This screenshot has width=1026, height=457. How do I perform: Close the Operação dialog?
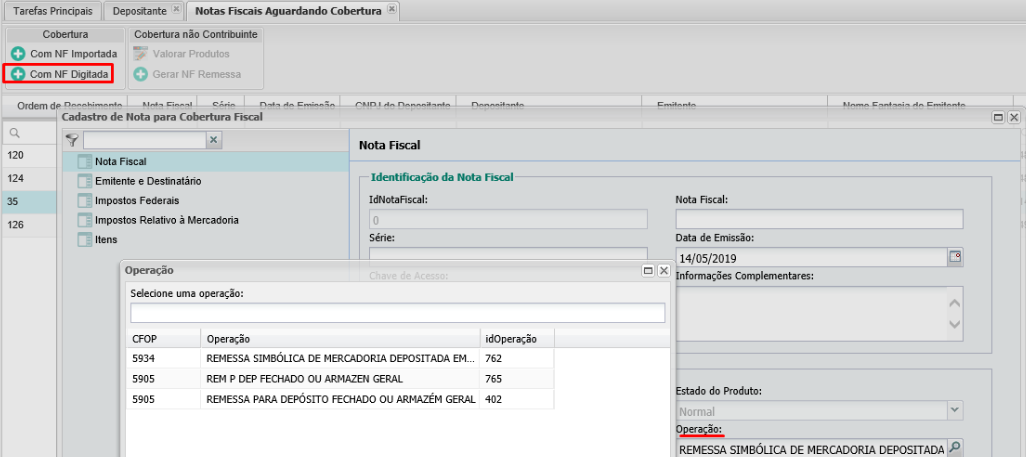663,270
